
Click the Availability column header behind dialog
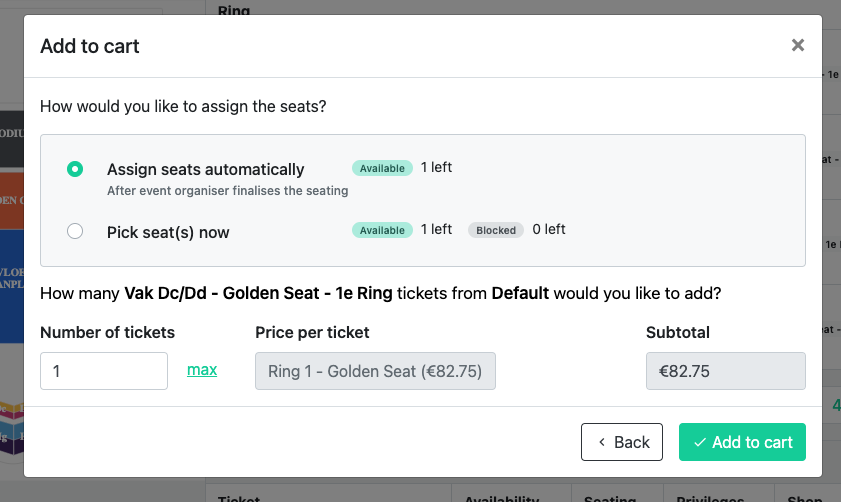[501, 499]
